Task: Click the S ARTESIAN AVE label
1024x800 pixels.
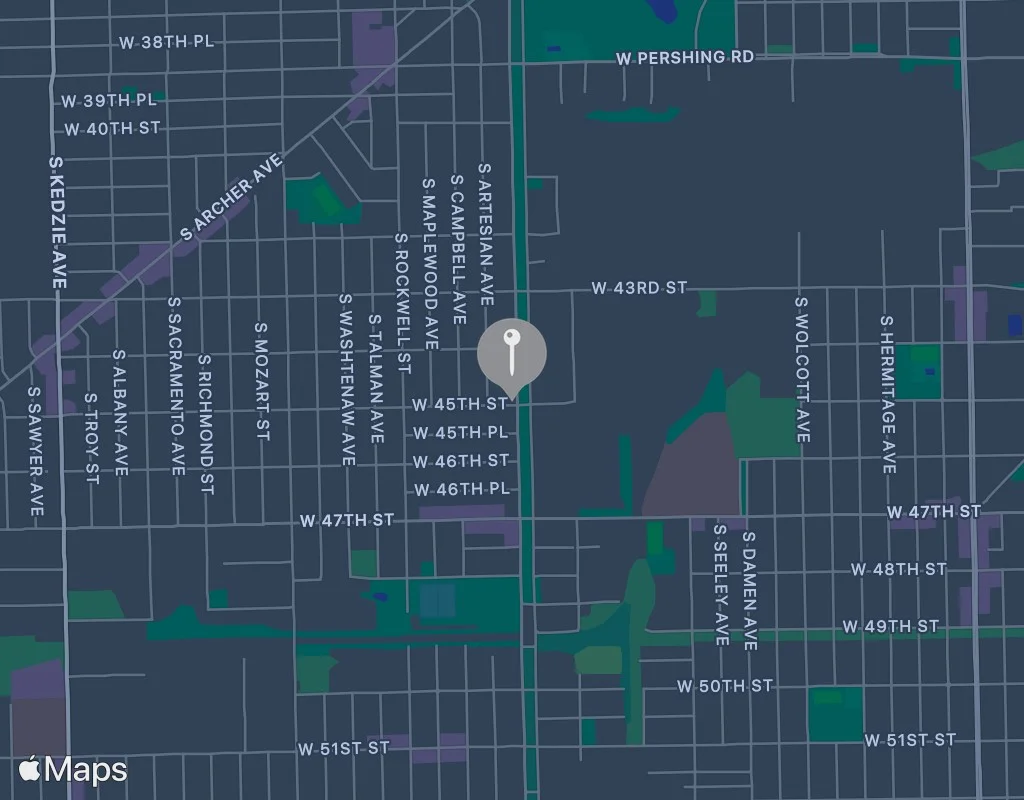Action: [485, 234]
